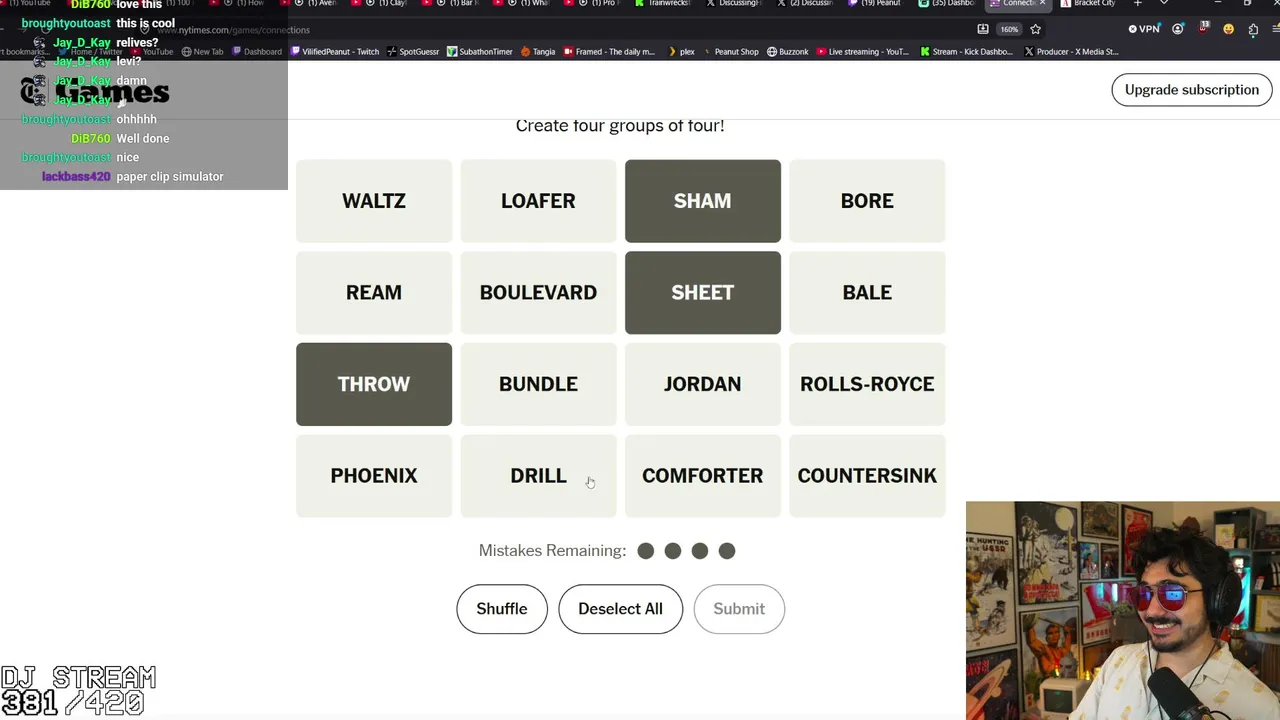Click the 'Create four groups of four!' heading
The height and width of the screenshot is (720, 1280).
click(x=620, y=126)
